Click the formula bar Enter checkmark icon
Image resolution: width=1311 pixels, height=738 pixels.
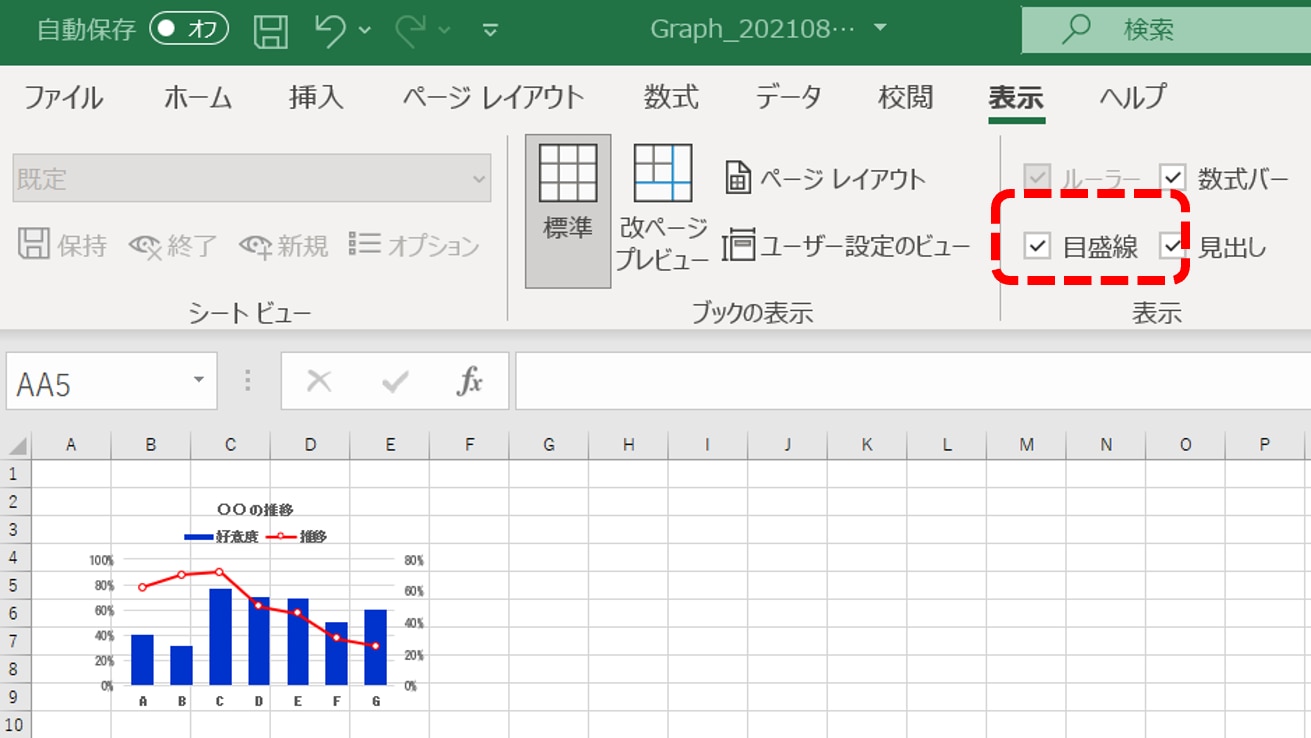[x=395, y=381]
